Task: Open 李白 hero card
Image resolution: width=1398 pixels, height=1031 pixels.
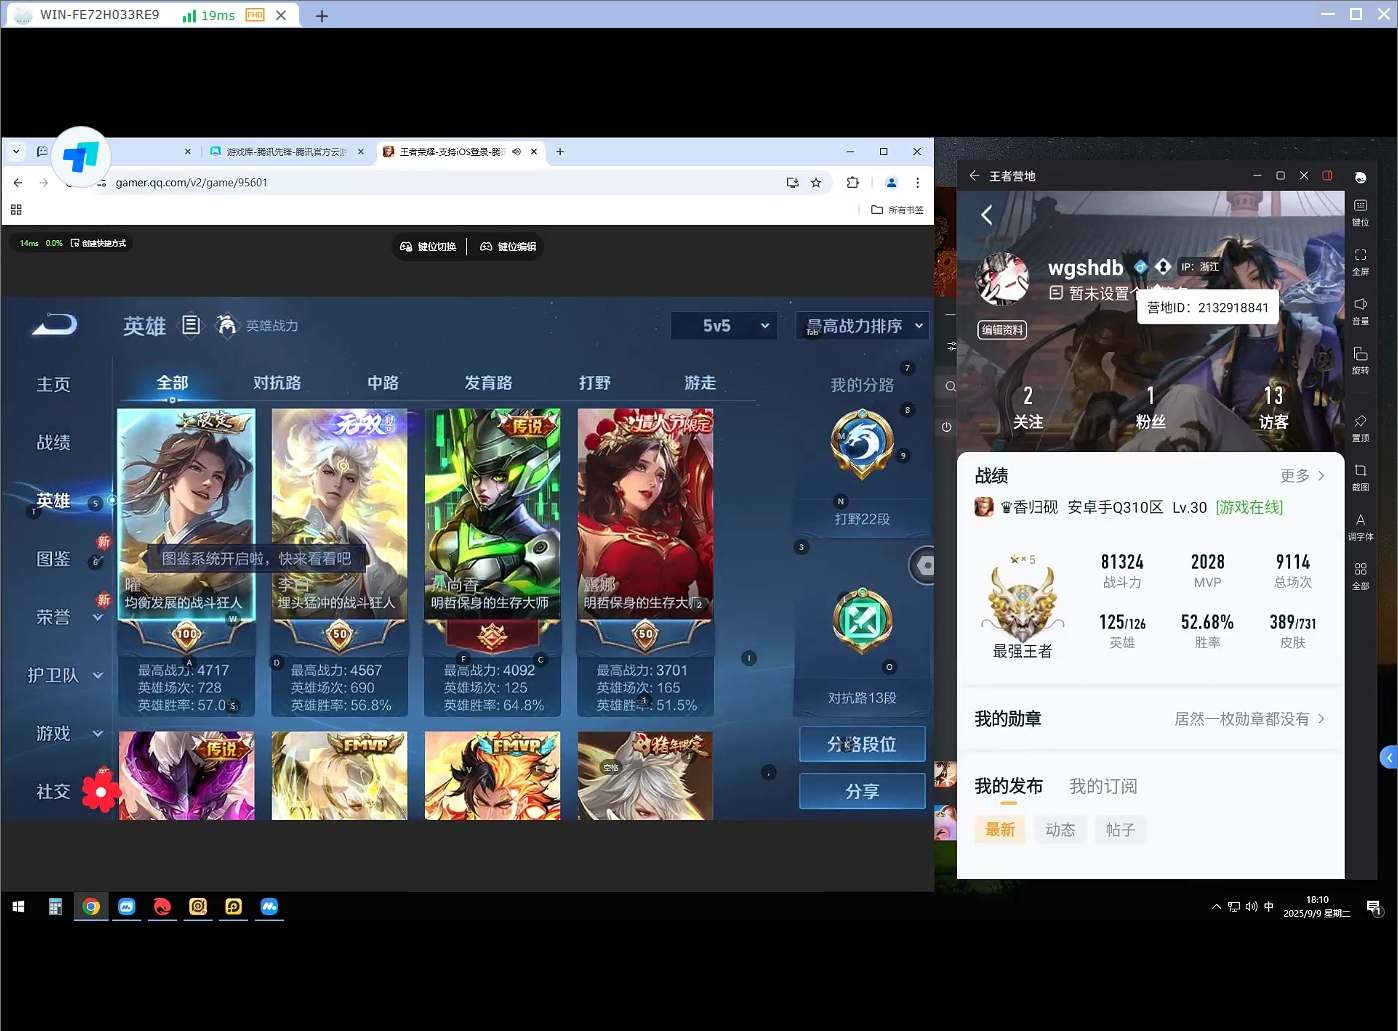Action: (339, 562)
